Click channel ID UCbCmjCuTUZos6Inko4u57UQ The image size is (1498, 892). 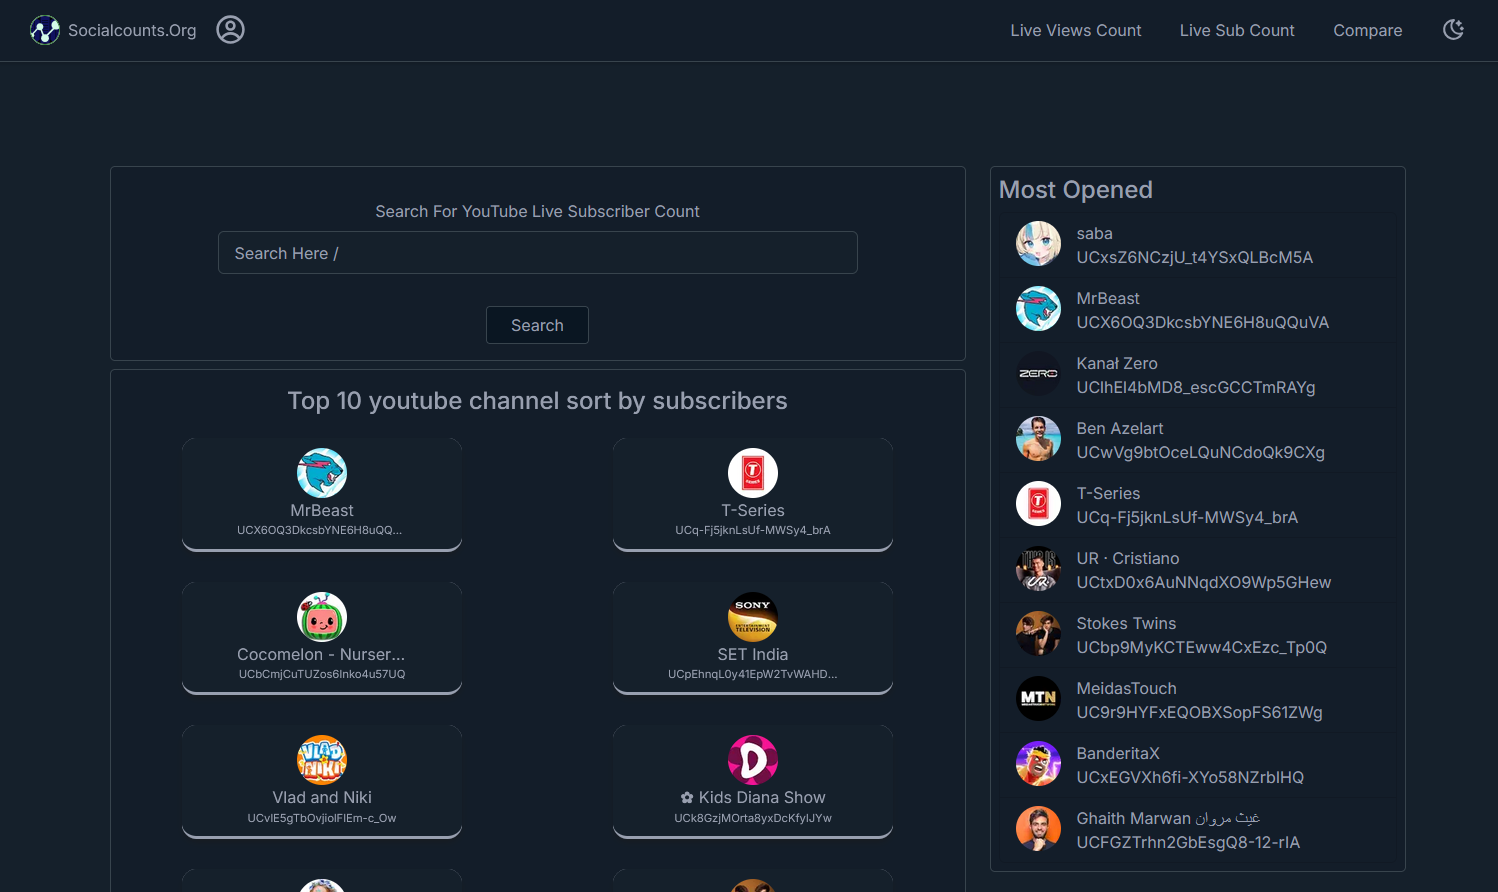tap(322, 674)
